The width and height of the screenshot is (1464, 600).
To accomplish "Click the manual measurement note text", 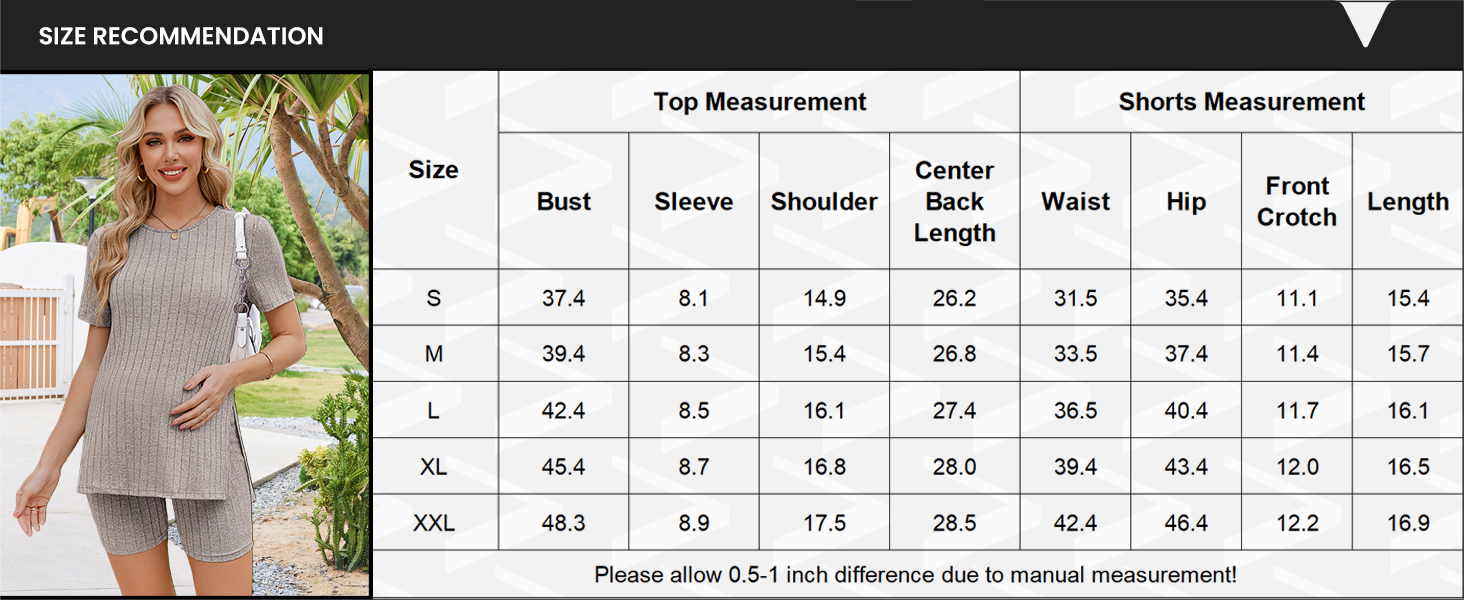I will [915, 575].
